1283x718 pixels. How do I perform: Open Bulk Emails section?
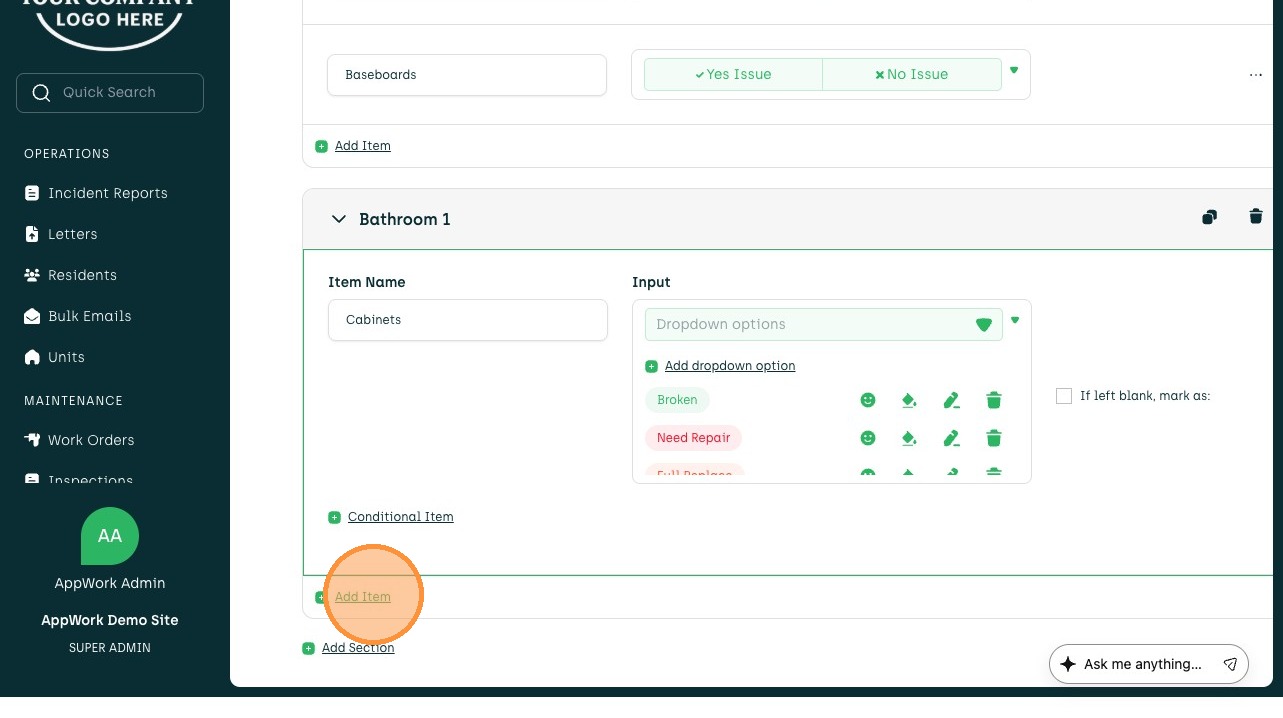[x=90, y=316]
